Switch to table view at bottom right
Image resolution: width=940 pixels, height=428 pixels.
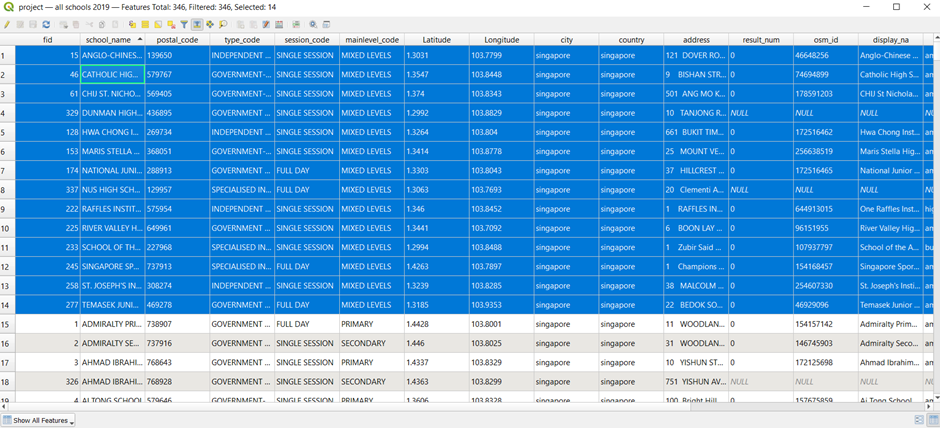(932, 421)
